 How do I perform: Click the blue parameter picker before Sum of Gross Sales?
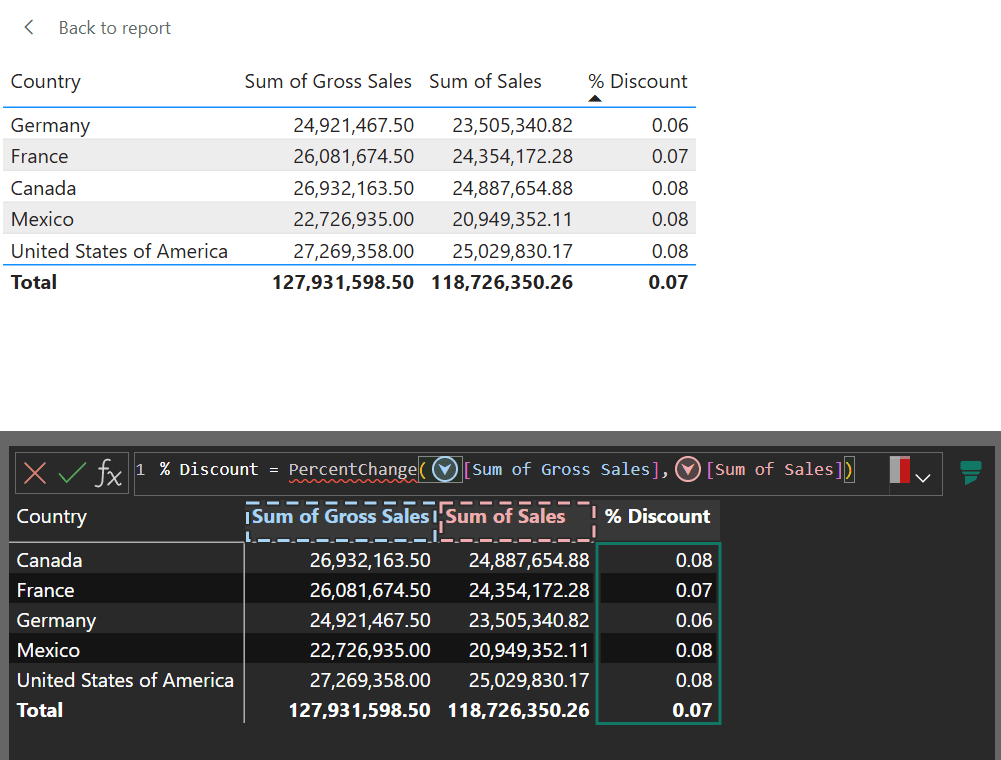(445, 469)
